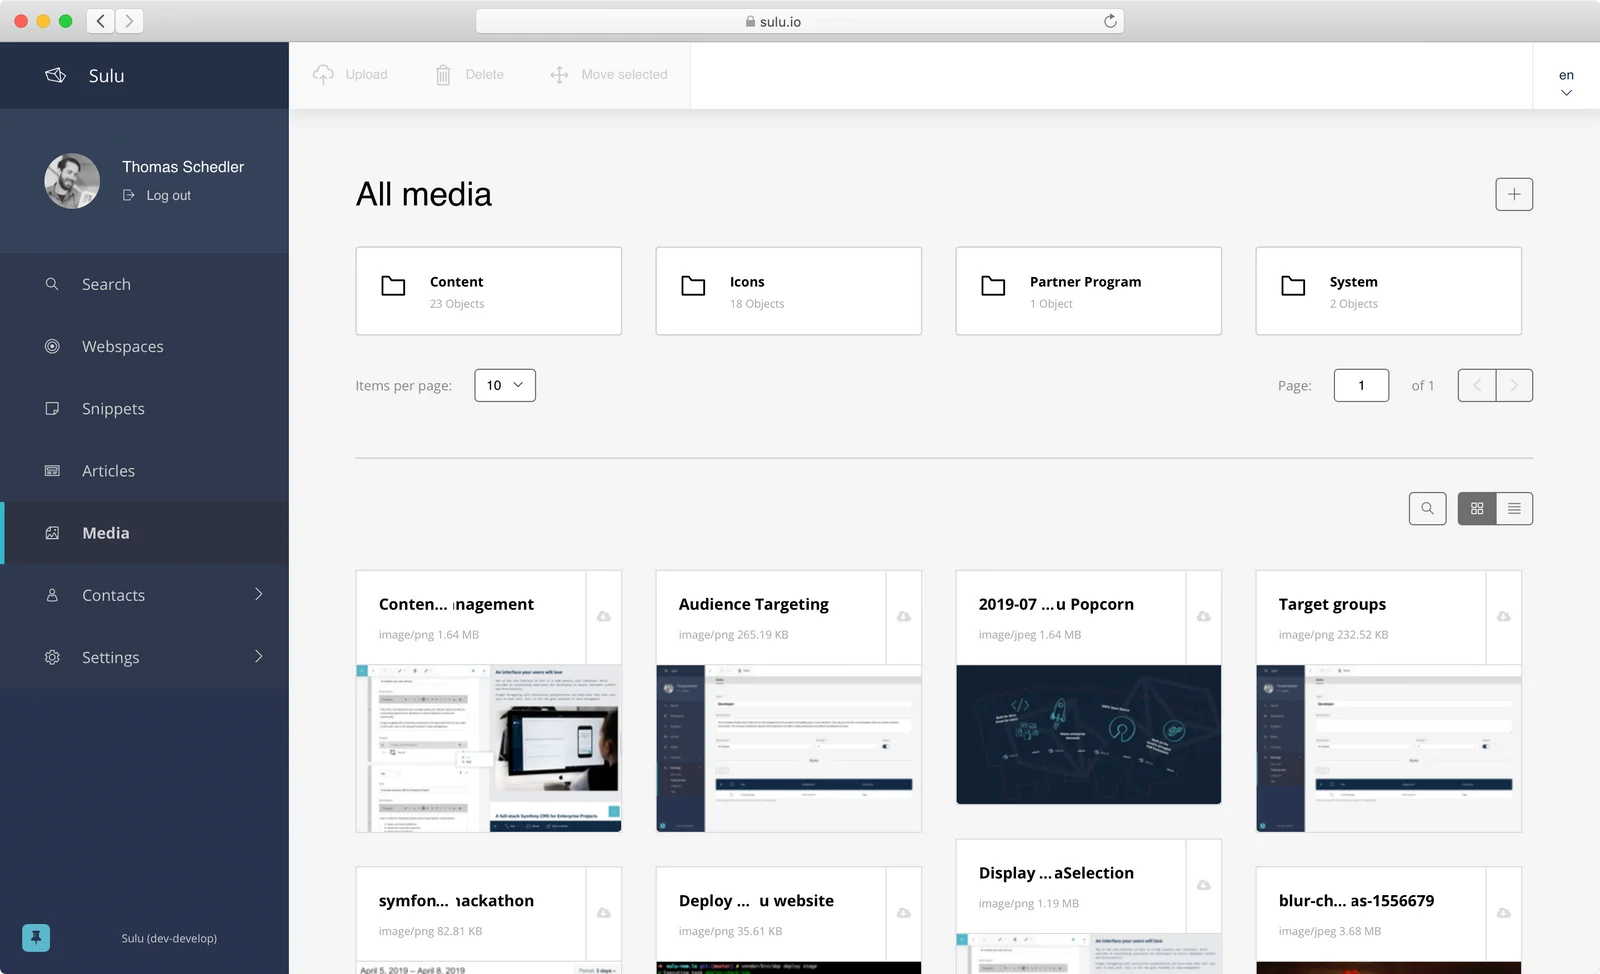Click the plus icon to add collection
Screen dimensions: 1600x974
(1513, 194)
